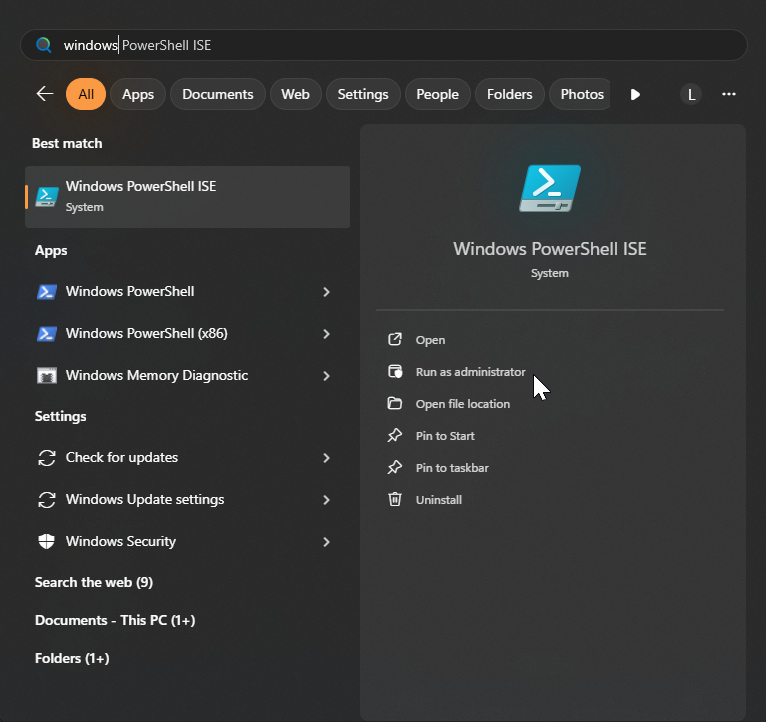The height and width of the screenshot is (722, 766).
Task: Expand Check for updates chevron
Action: tap(326, 458)
